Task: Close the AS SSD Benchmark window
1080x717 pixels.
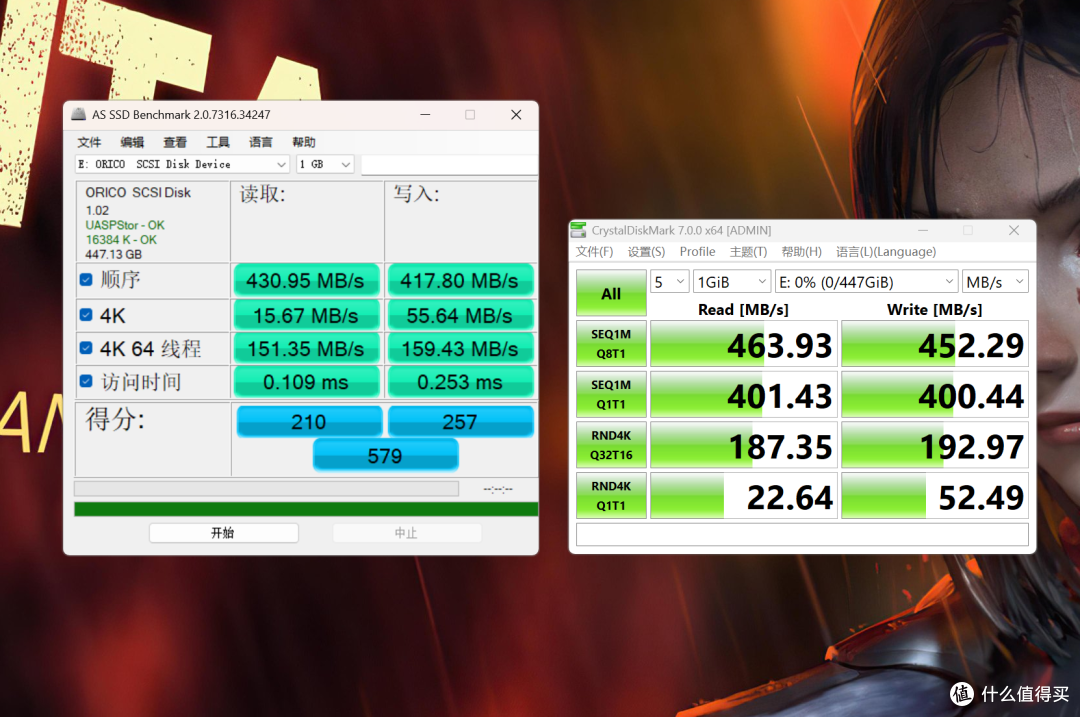Action: [516, 114]
